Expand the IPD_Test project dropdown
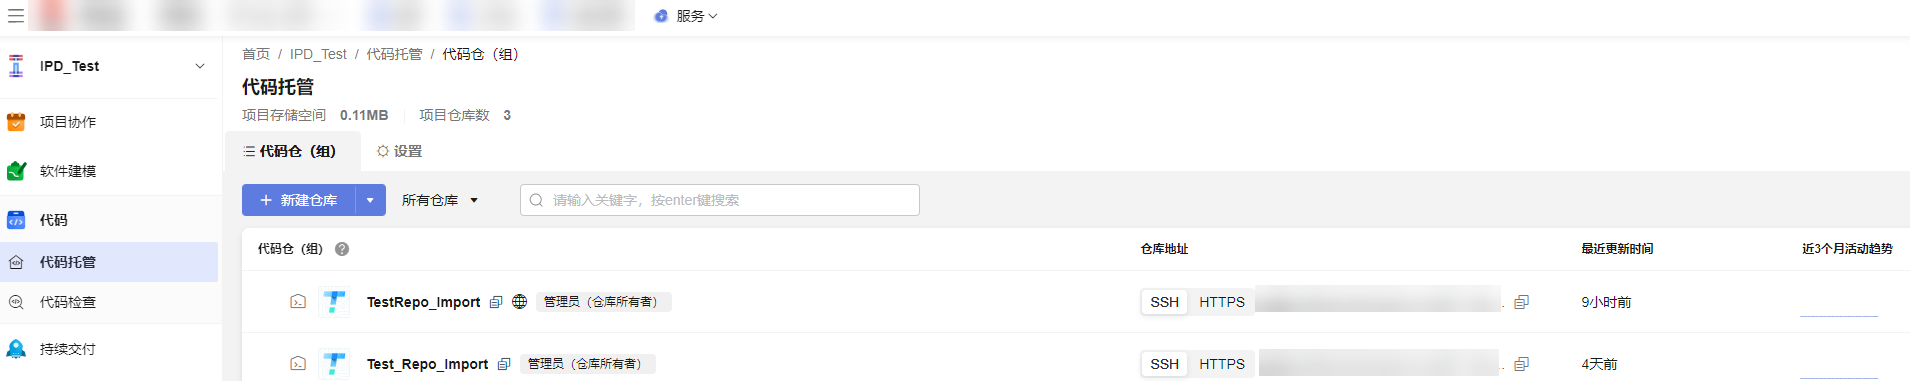This screenshot has width=1910, height=381. click(200, 66)
